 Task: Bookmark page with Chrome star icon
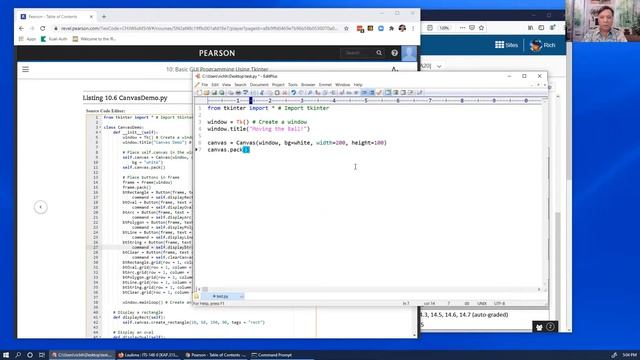click(346, 28)
